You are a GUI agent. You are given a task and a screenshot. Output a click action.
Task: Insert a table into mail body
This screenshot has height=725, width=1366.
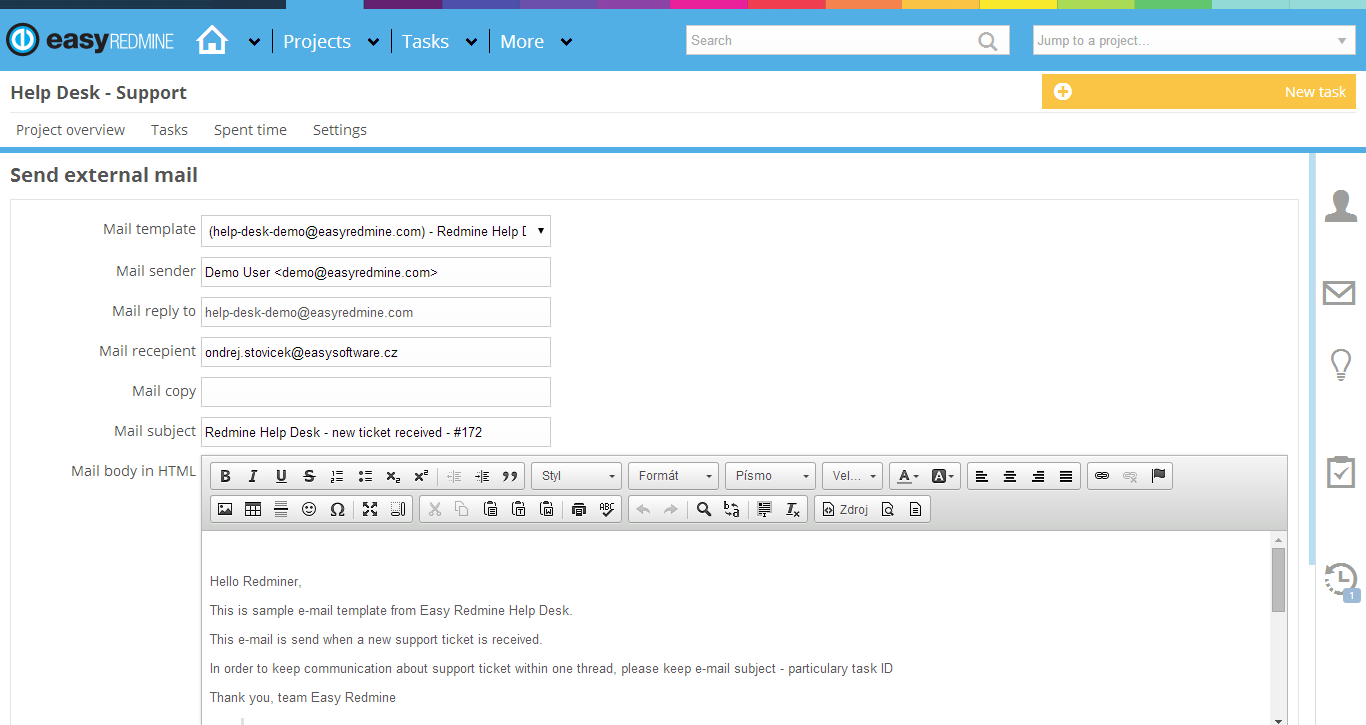[x=253, y=509]
